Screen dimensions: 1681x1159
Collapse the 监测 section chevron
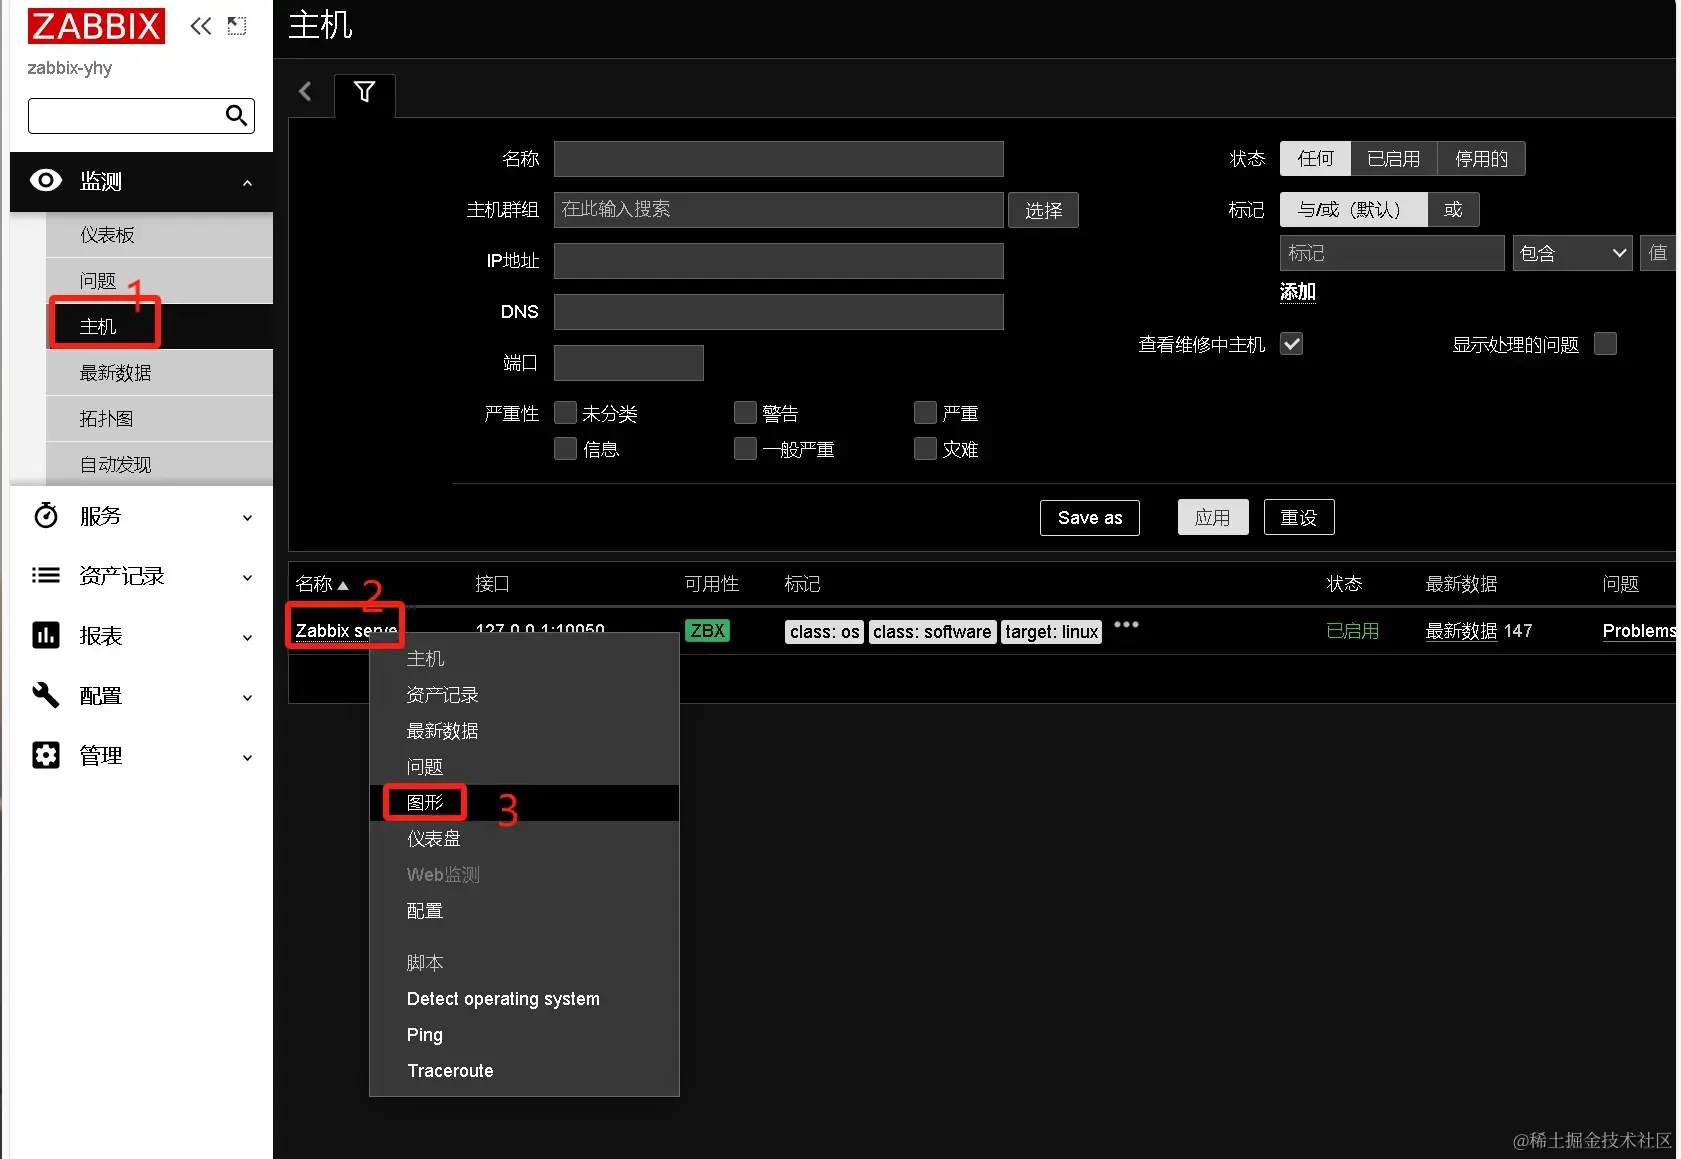tap(247, 183)
